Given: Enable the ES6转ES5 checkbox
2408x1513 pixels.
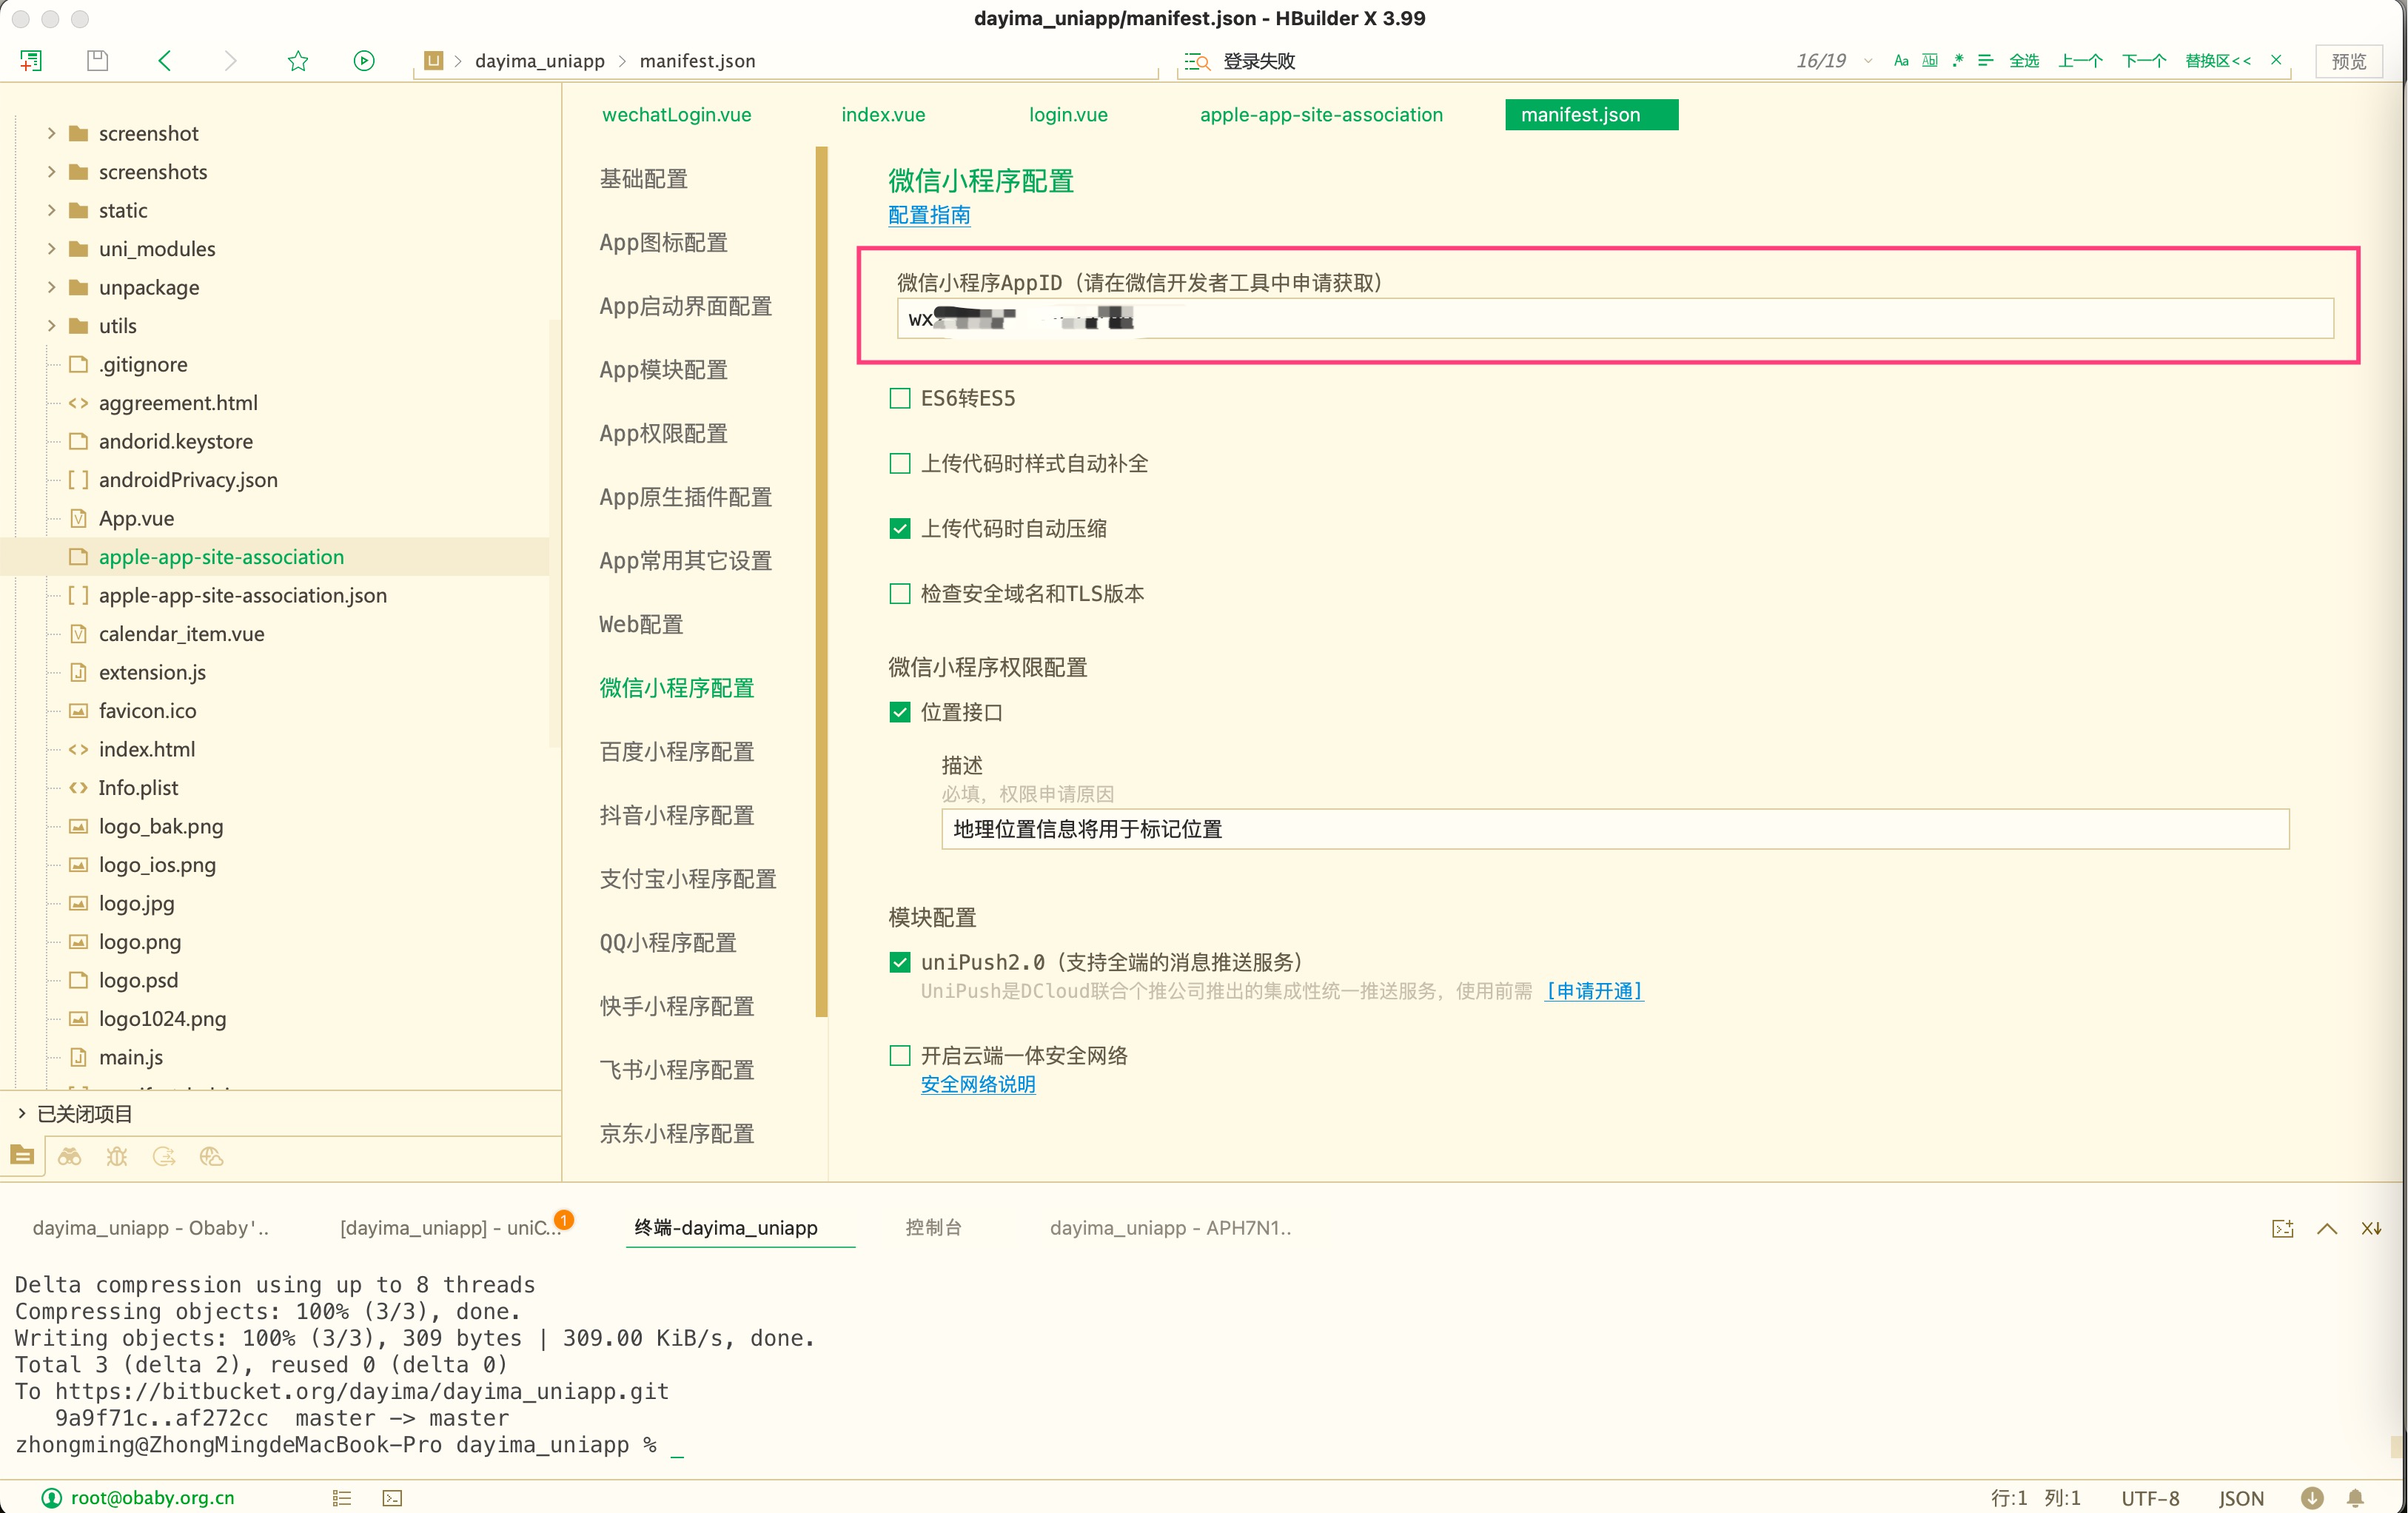Looking at the screenshot, I should [900, 398].
